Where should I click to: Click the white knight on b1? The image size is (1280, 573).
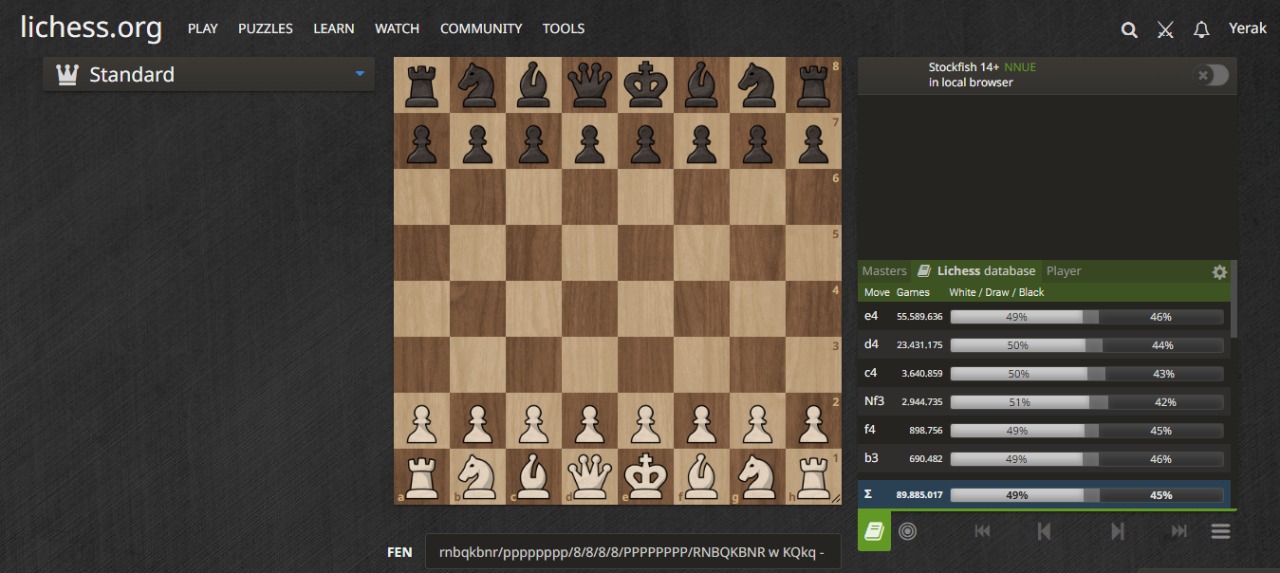point(478,477)
